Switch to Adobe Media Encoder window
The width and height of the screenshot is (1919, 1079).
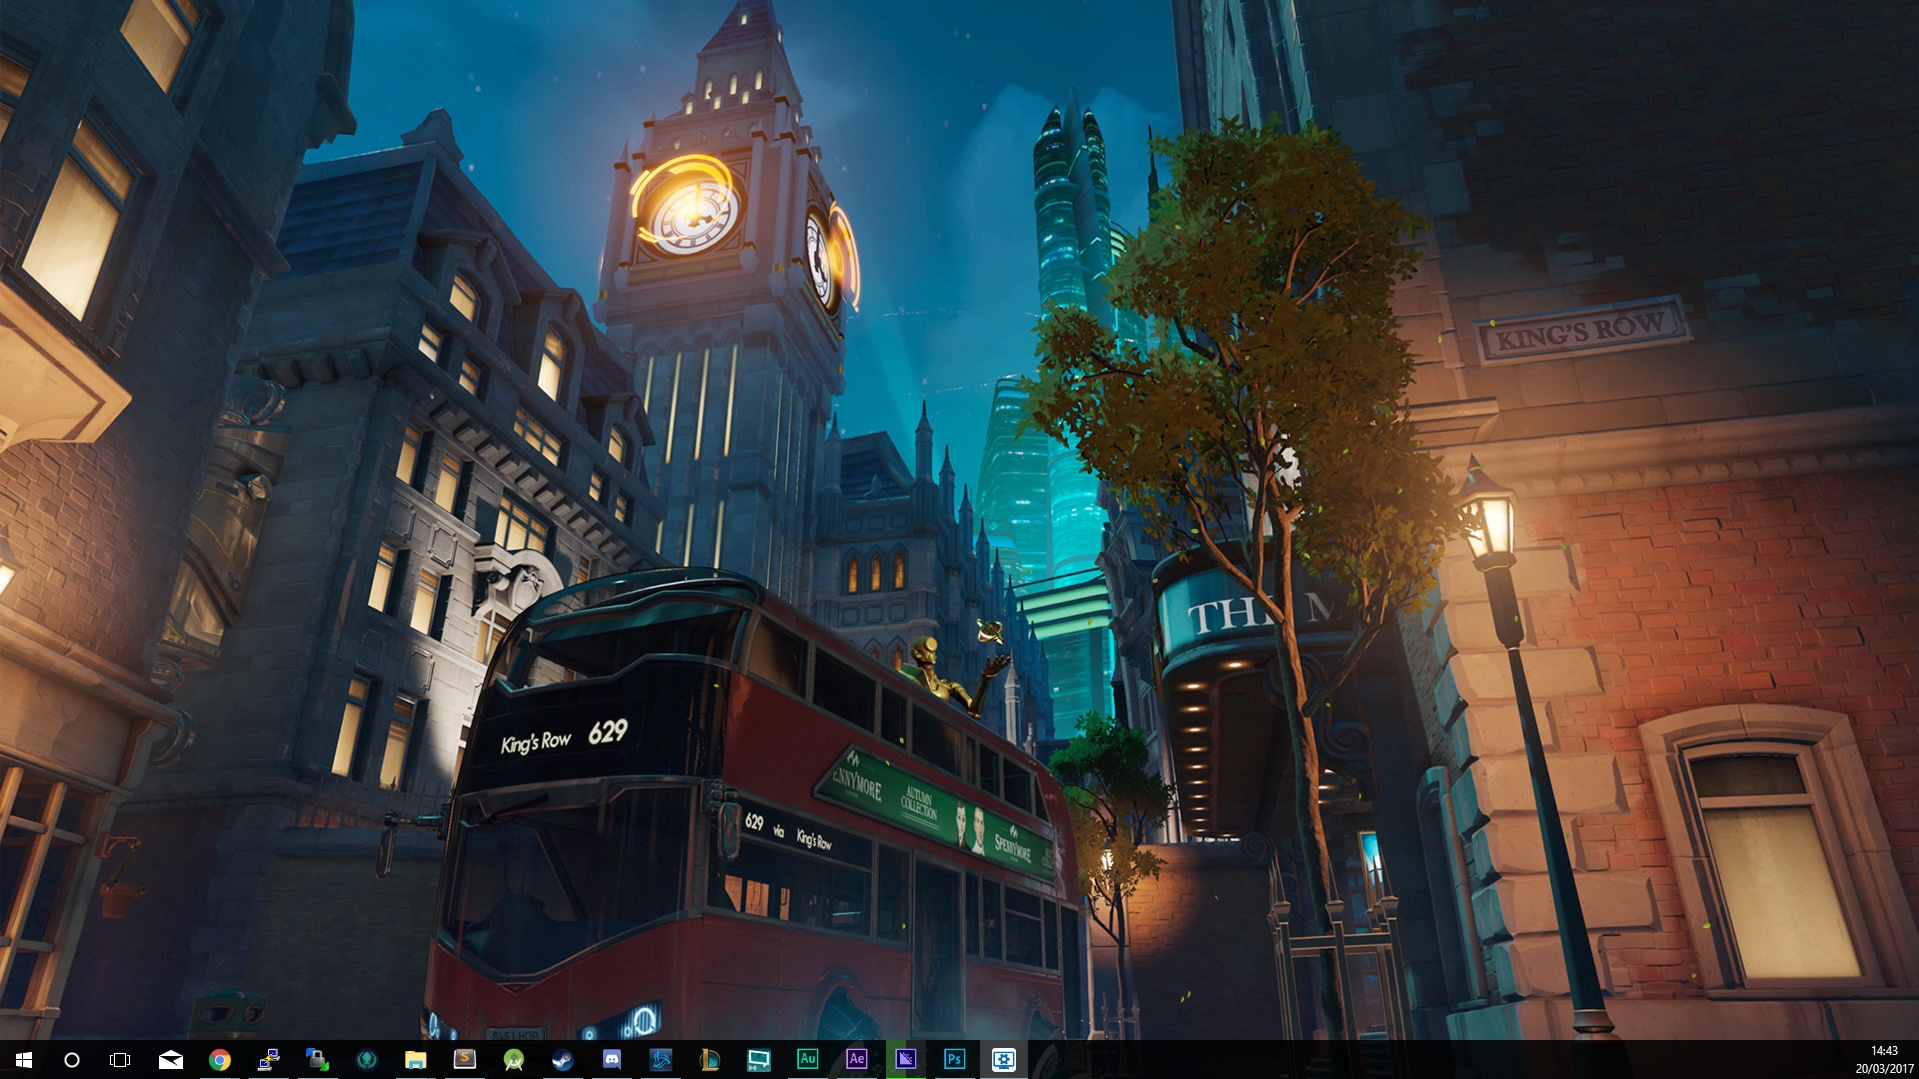click(x=906, y=1059)
